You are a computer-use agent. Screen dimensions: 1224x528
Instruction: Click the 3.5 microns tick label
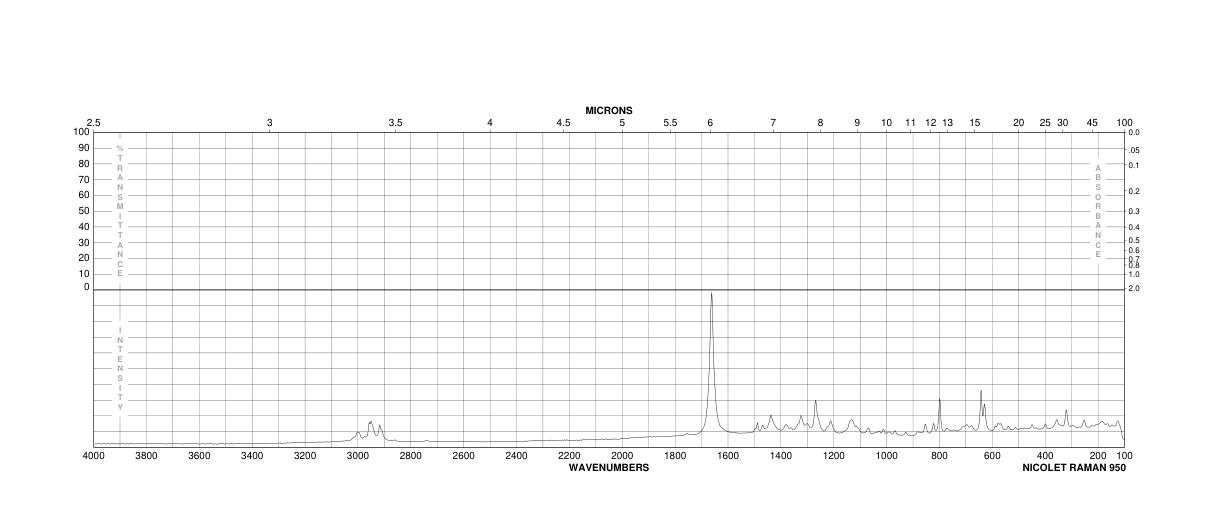pyautogui.click(x=395, y=123)
